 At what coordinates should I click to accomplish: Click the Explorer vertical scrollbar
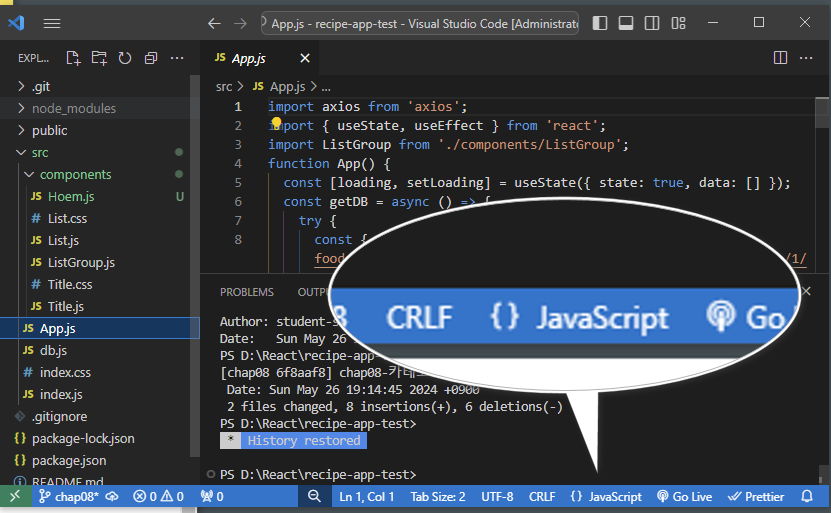pyautogui.click(x=195, y=265)
